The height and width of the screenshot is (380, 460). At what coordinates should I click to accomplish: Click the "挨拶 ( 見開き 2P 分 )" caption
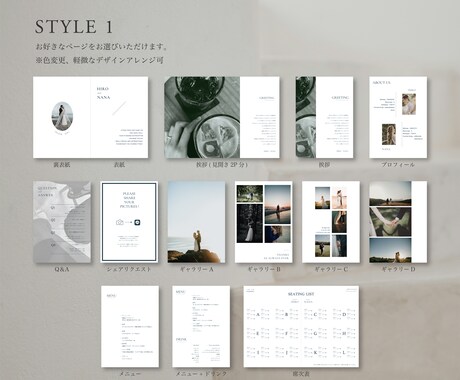222,165
